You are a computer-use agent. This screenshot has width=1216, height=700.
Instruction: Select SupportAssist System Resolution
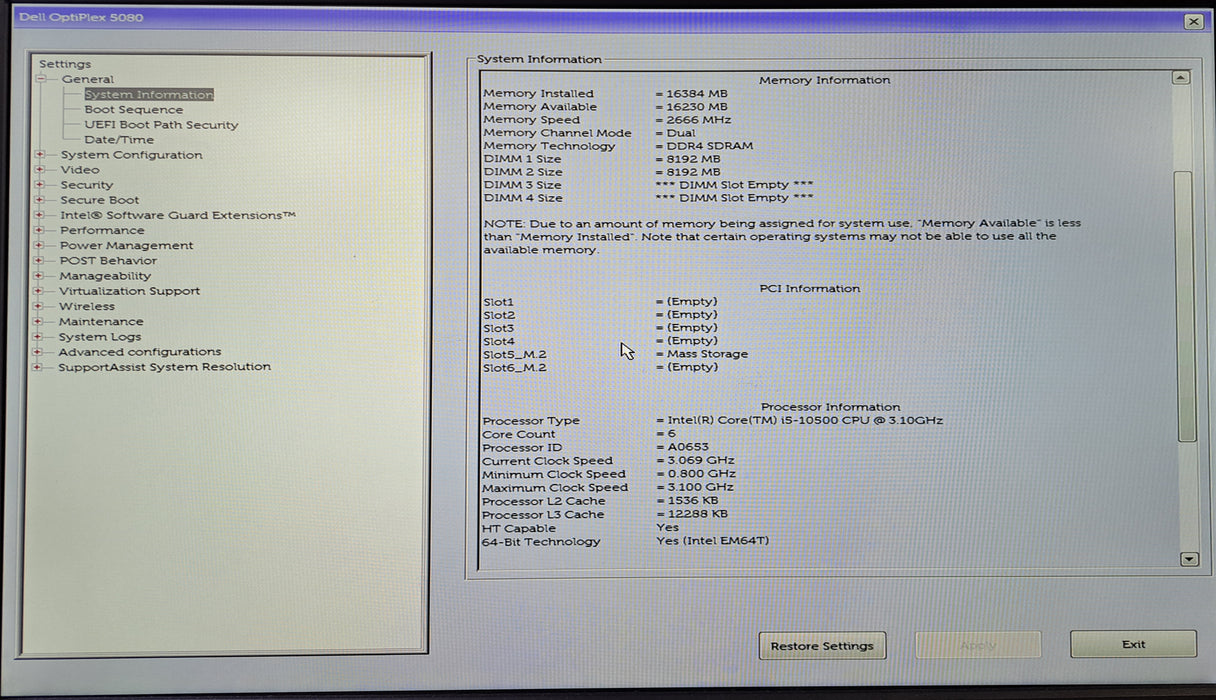(x=164, y=367)
